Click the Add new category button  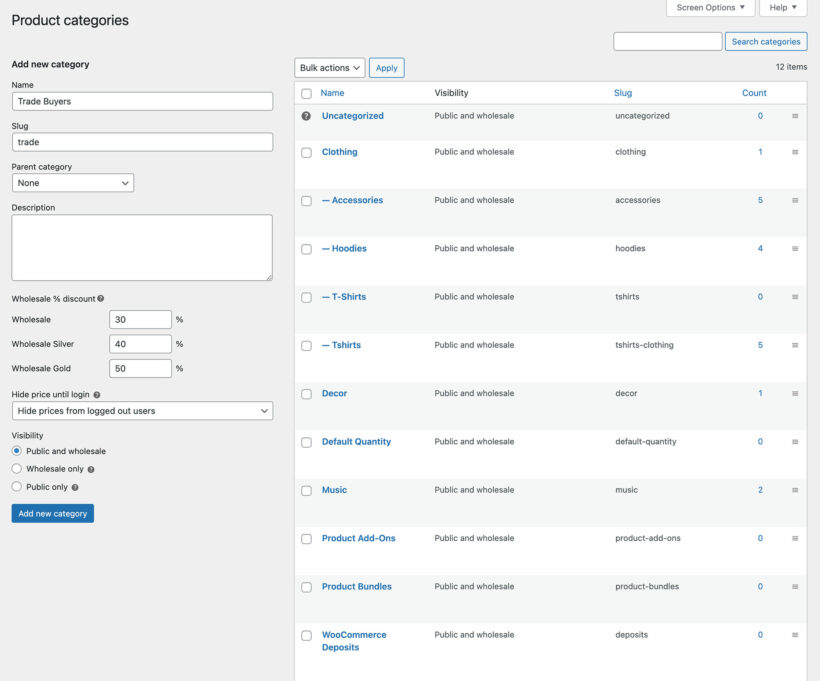tap(52, 512)
